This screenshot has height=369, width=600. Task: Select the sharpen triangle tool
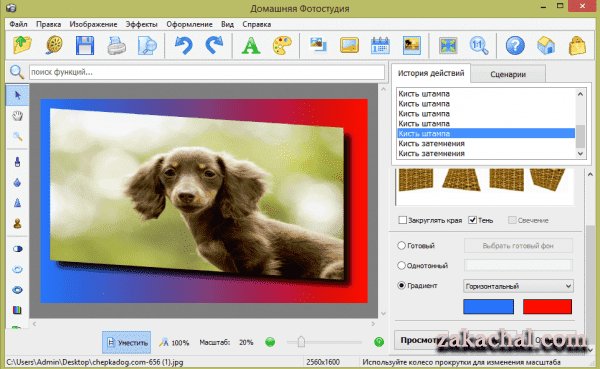tap(17, 203)
